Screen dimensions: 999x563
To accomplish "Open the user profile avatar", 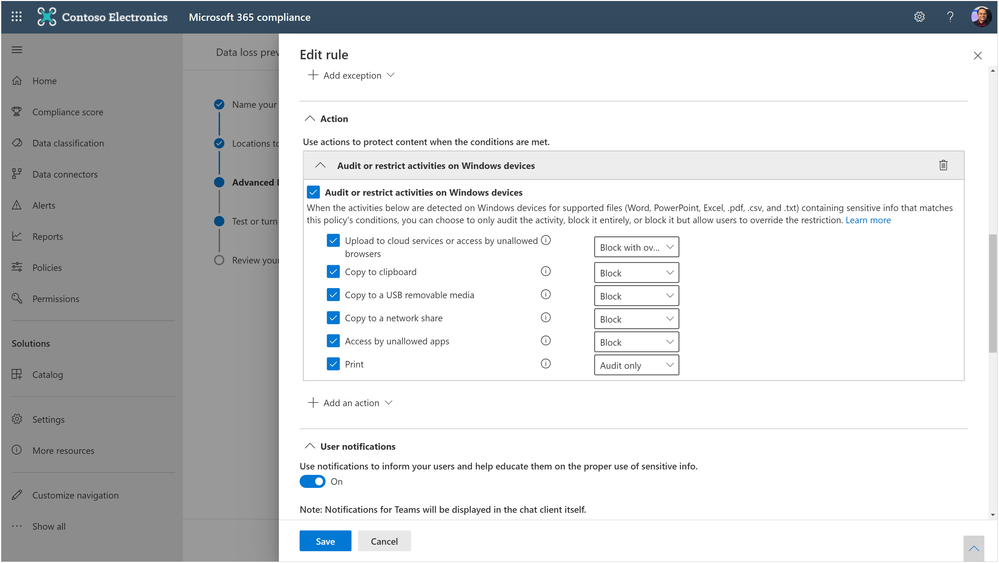I will click(x=981, y=17).
